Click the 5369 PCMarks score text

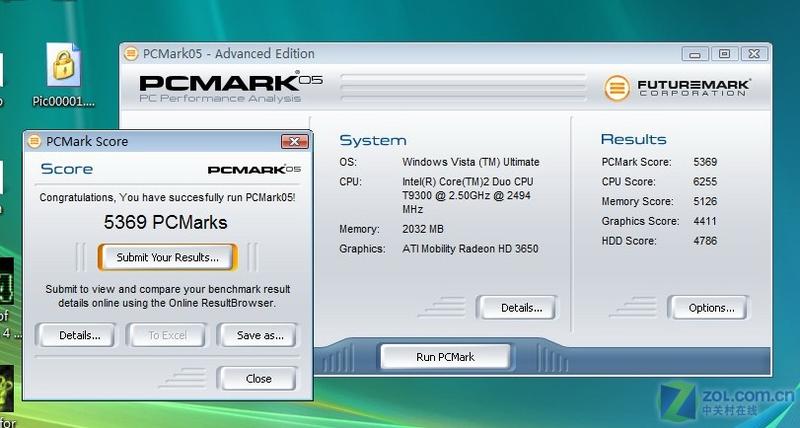pos(165,222)
